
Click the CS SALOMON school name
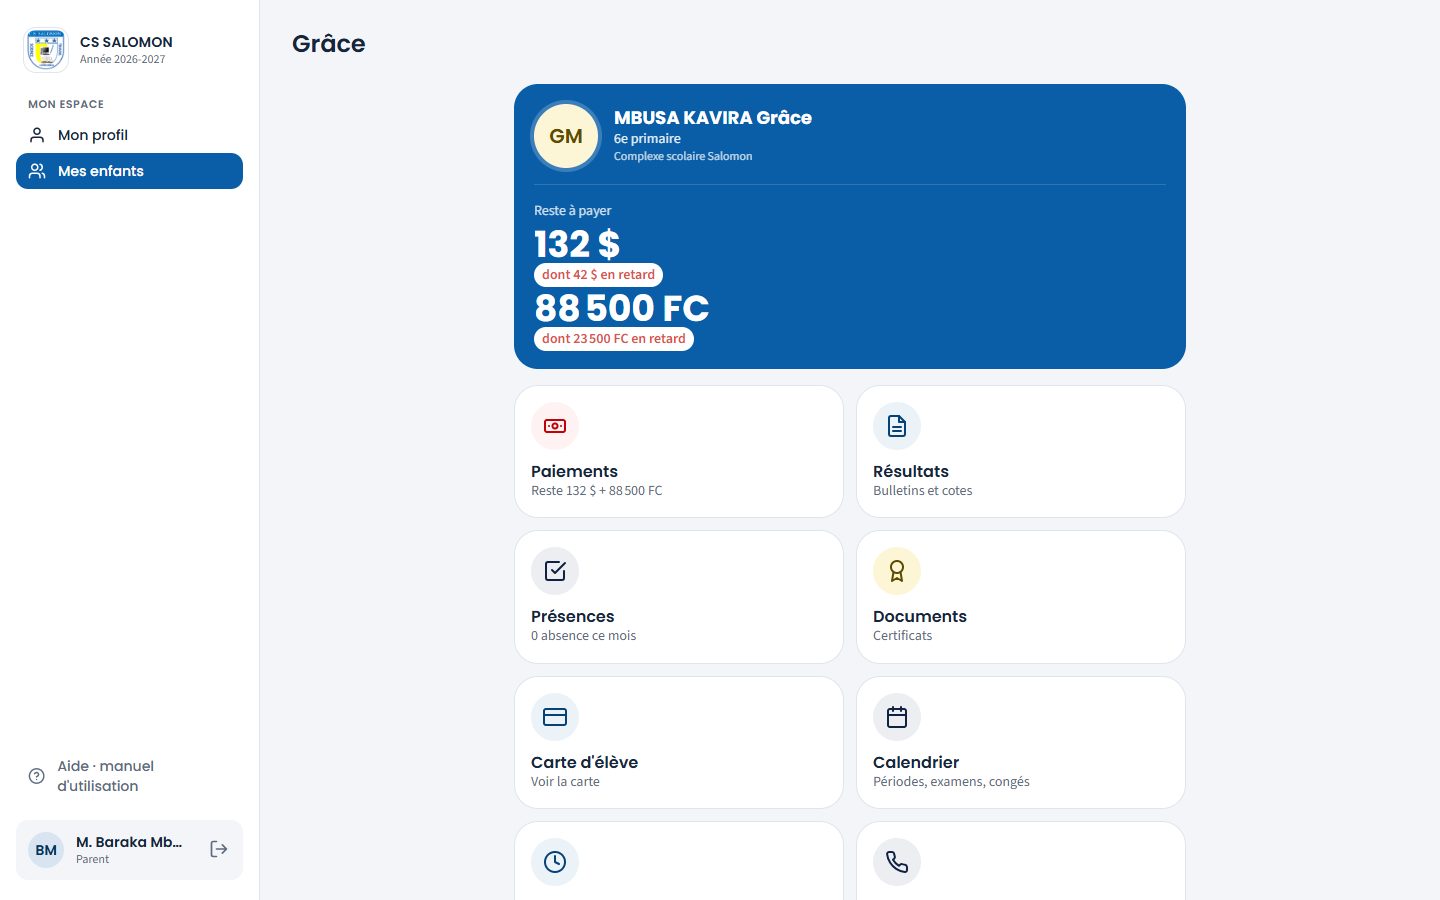pos(126,42)
